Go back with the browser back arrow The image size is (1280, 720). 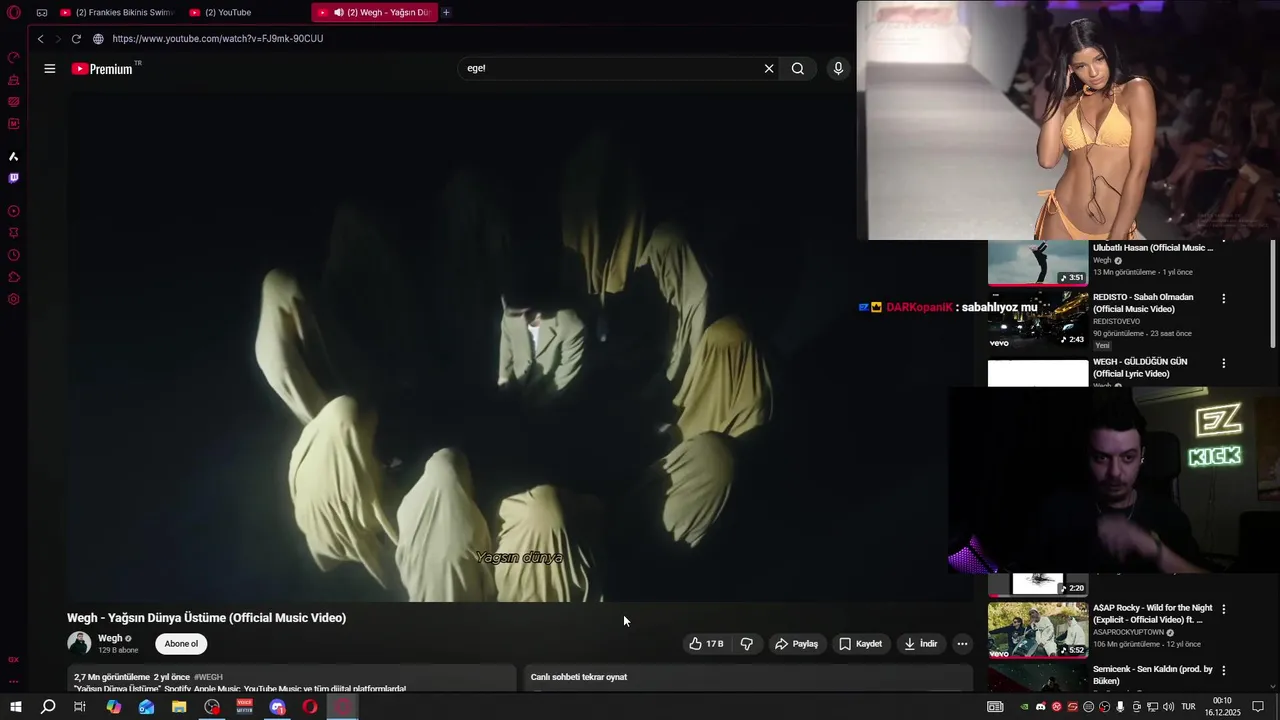[x=40, y=39]
